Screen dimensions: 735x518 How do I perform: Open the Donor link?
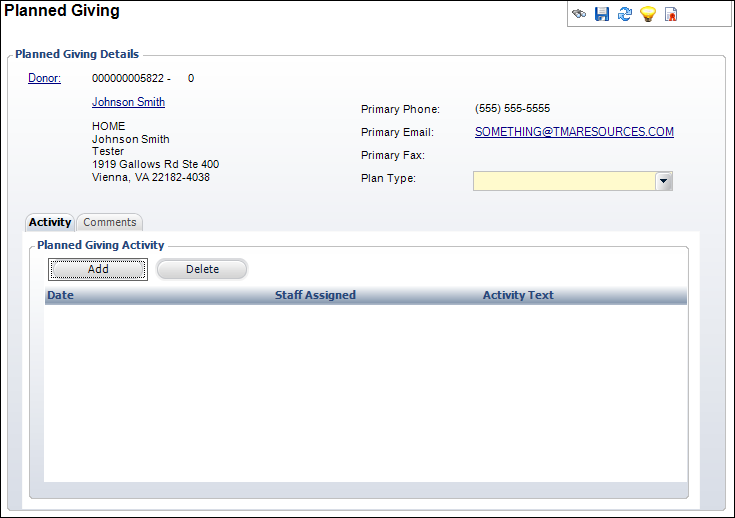(45, 78)
